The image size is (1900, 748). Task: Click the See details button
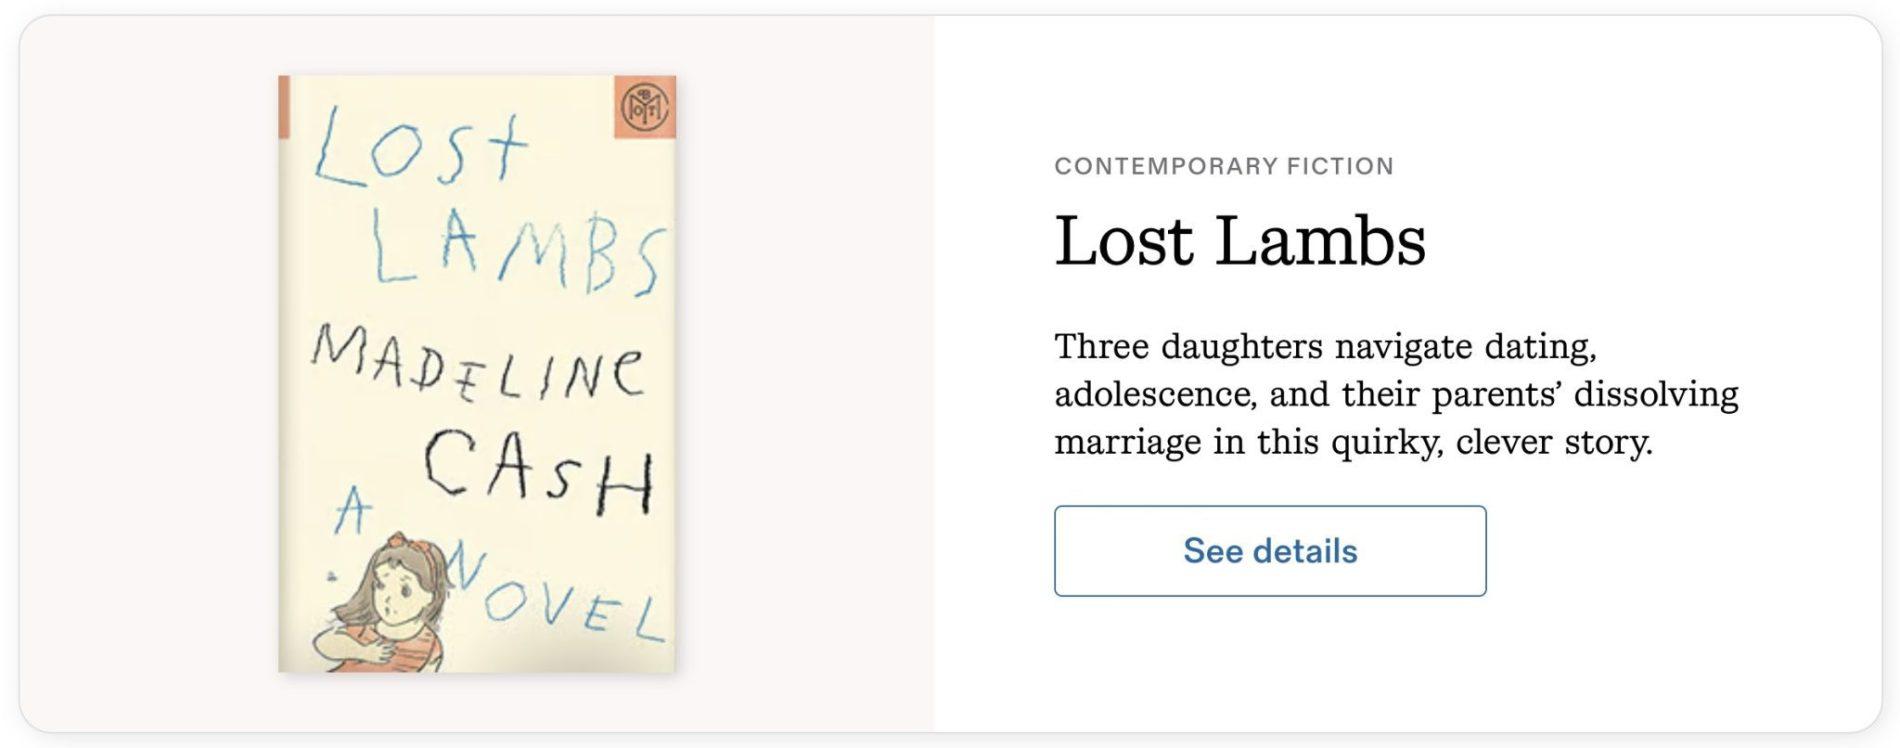1269,551
